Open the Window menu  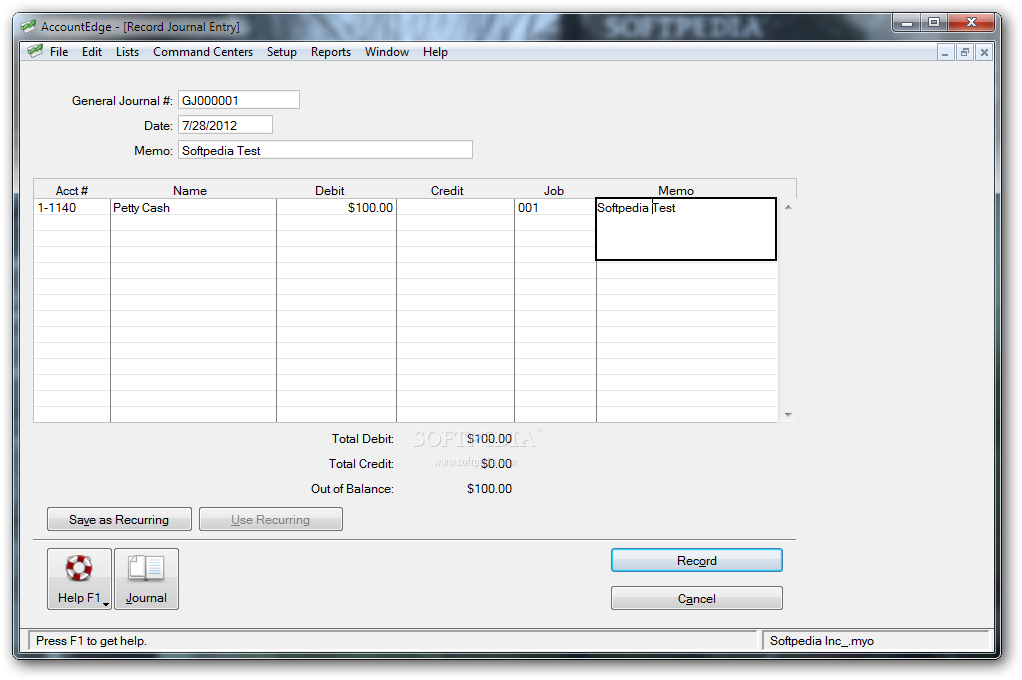[387, 52]
